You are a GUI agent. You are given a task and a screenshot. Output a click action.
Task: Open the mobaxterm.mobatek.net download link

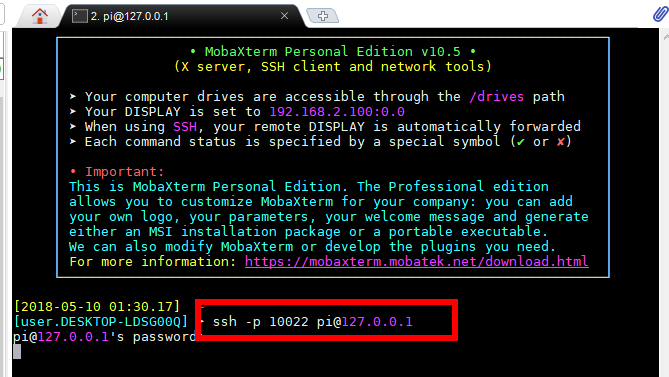point(416,261)
